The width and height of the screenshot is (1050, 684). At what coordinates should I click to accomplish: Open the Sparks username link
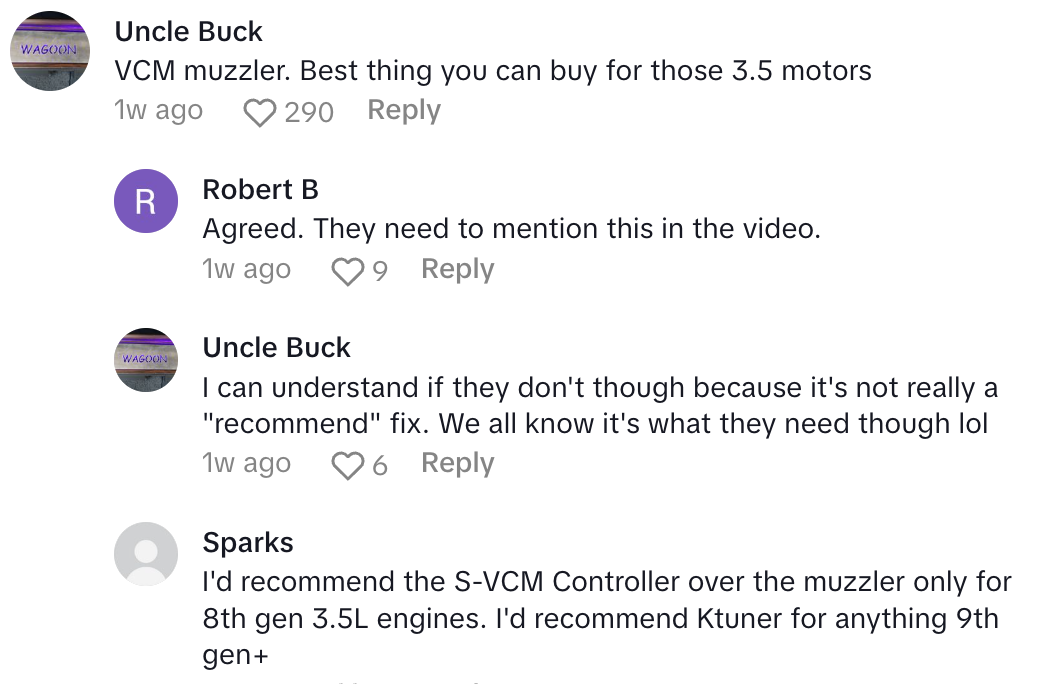(248, 543)
